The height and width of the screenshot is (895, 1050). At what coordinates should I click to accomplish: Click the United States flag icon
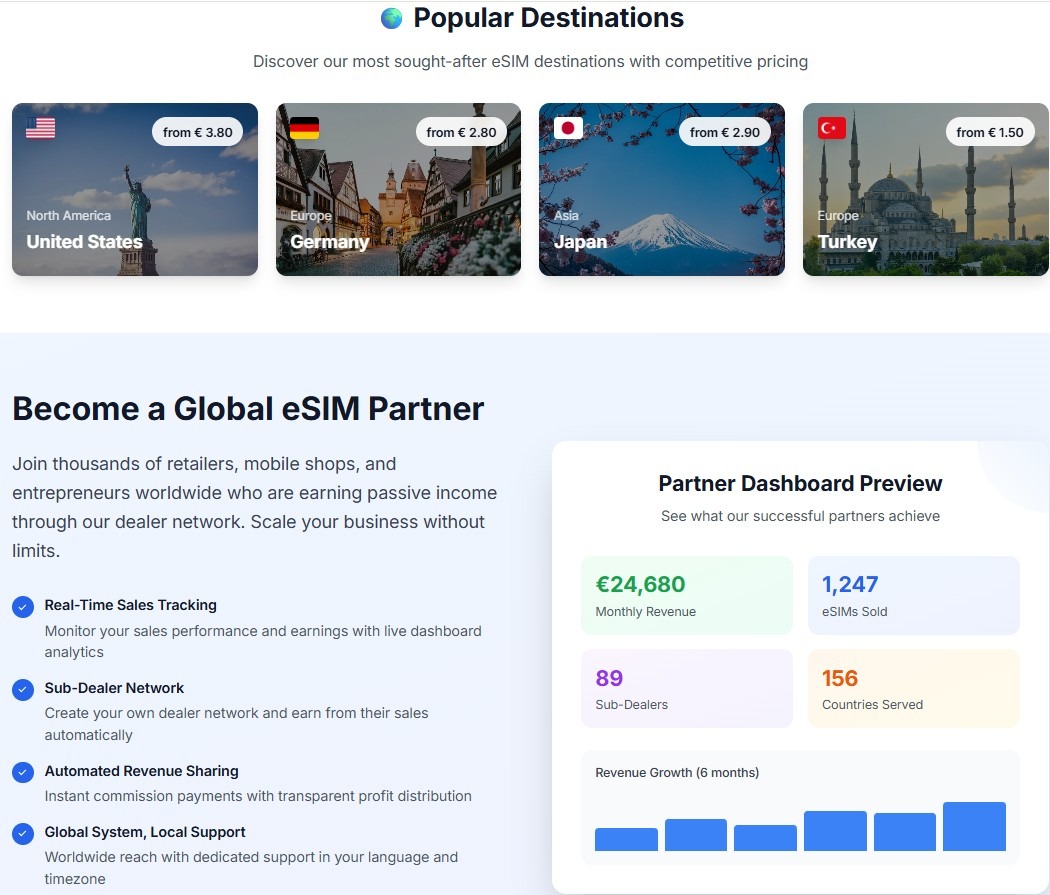point(41,128)
